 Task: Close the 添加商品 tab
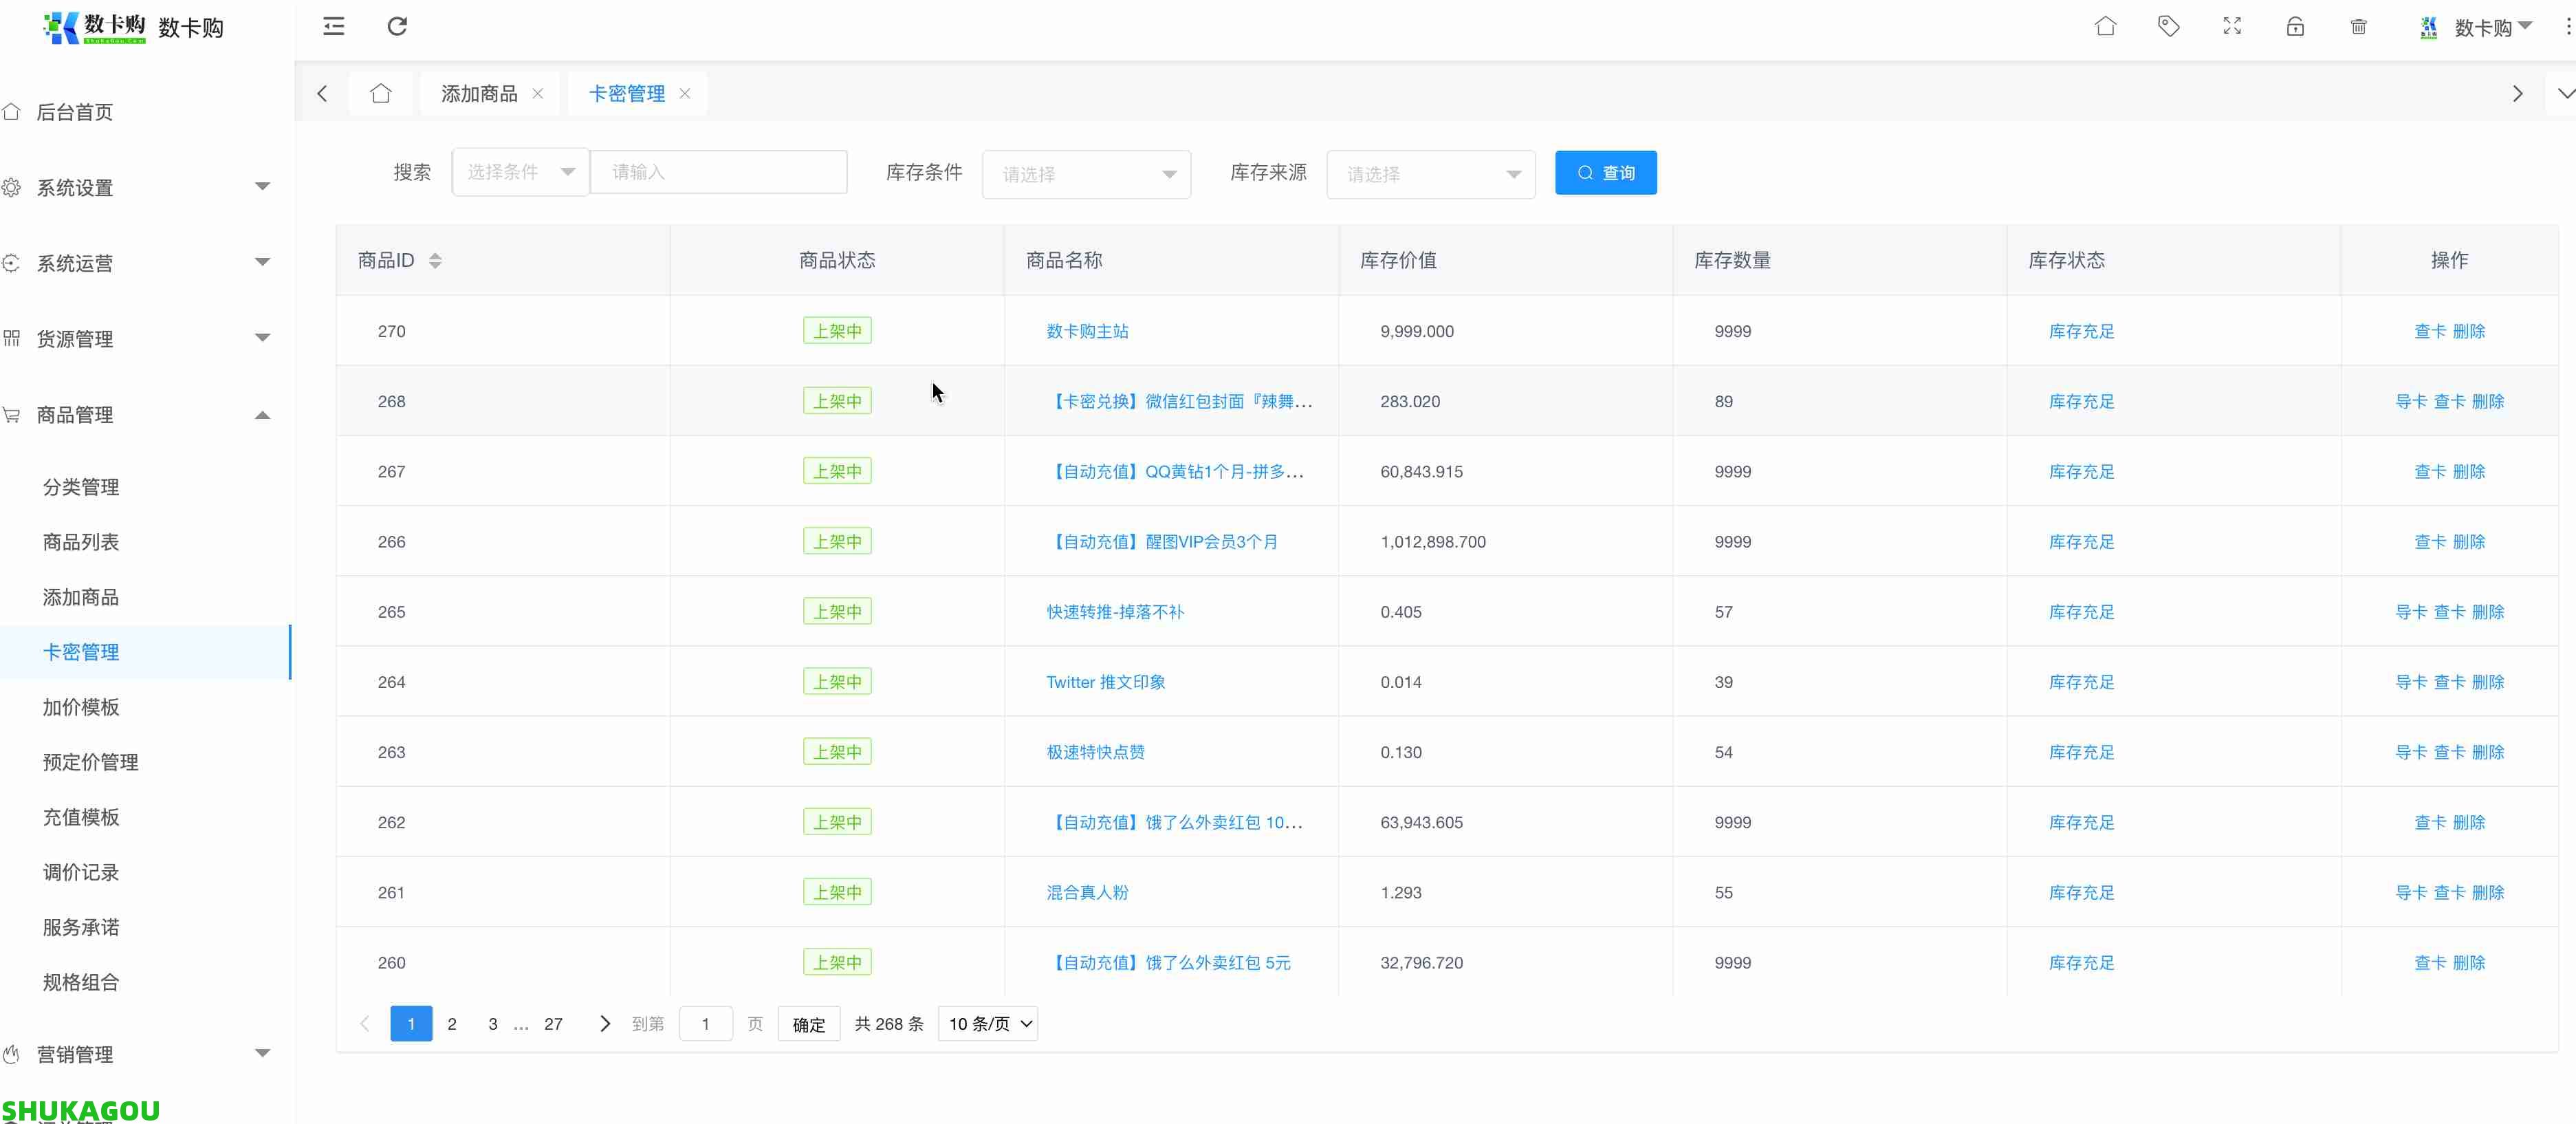point(538,94)
